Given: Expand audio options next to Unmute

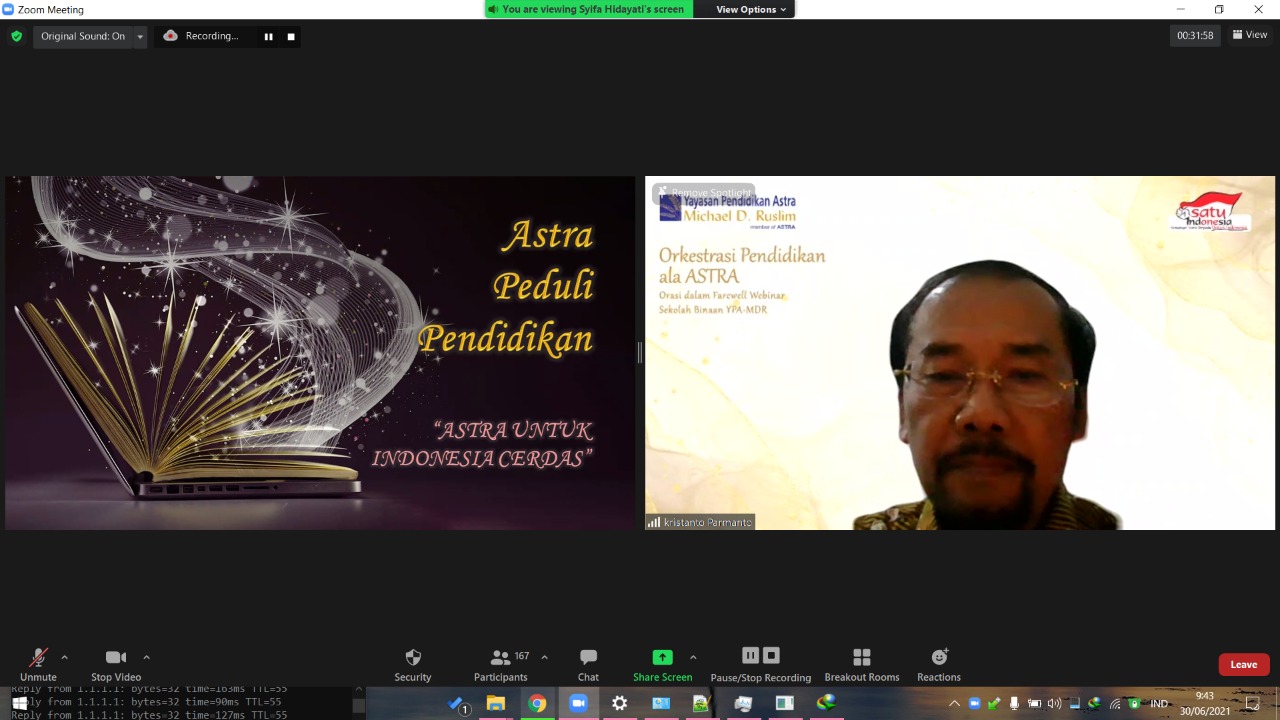Looking at the screenshot, I should pyautogui.click(x=65, y=657).
